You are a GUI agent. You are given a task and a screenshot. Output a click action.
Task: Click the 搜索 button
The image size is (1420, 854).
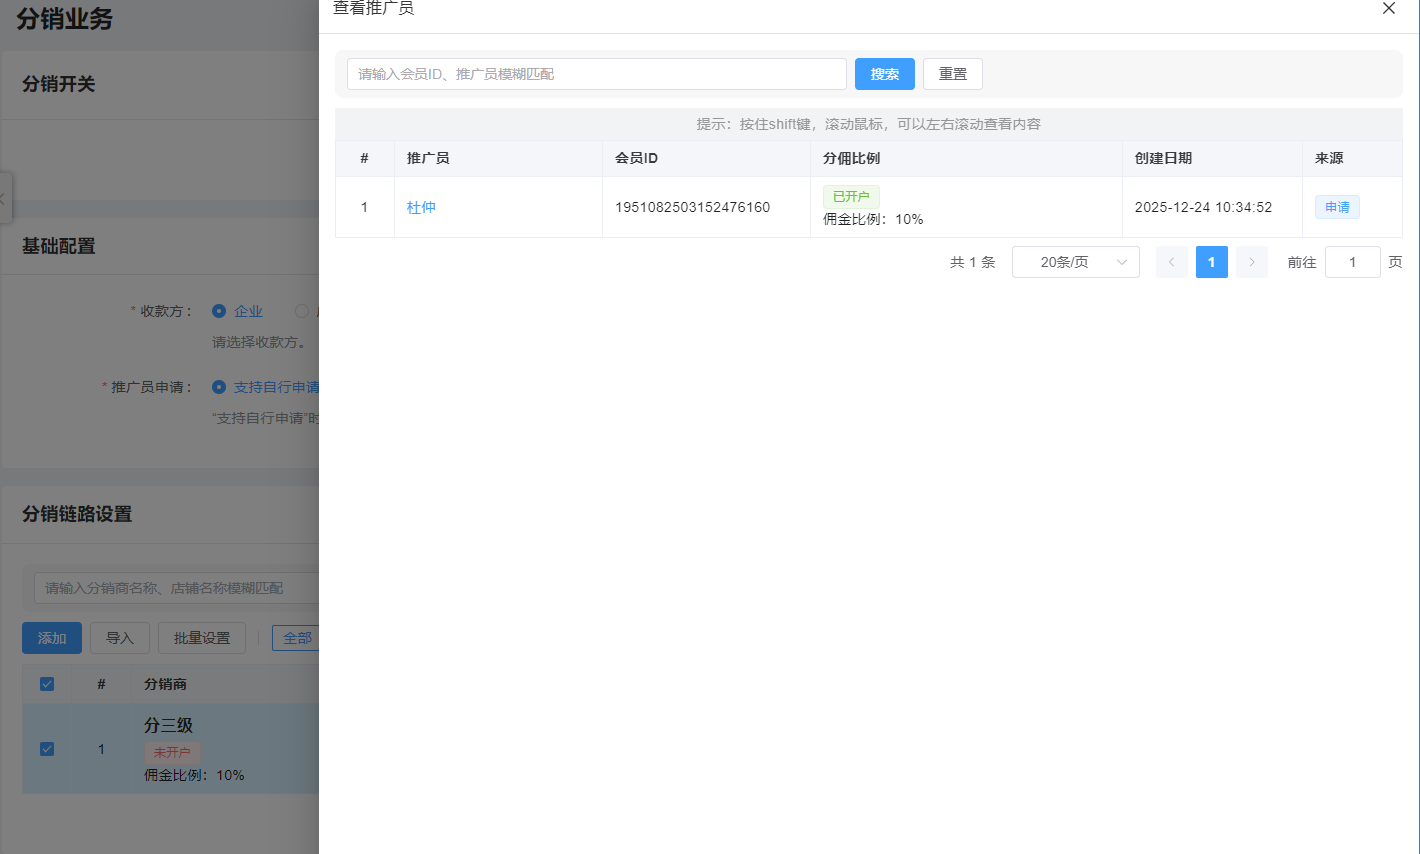click(x=884, y=73)
